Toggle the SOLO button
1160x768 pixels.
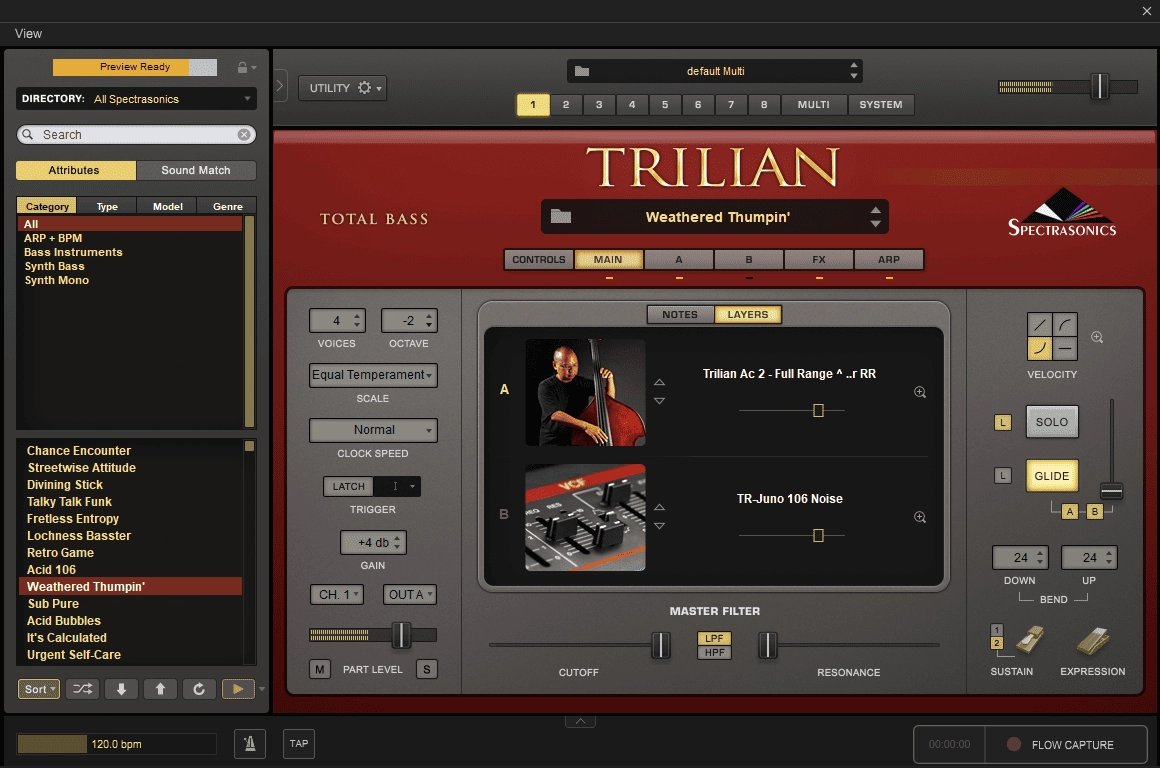coord(1051,422)
